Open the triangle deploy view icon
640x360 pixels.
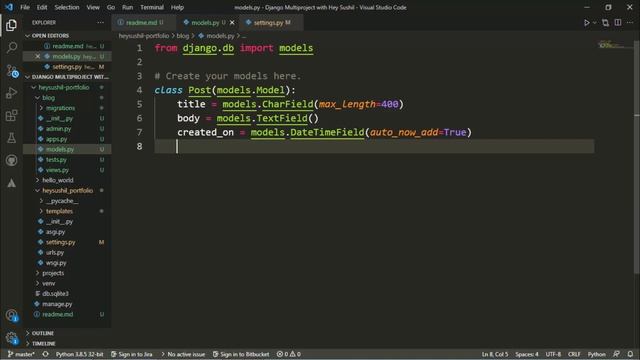[11, 183]
